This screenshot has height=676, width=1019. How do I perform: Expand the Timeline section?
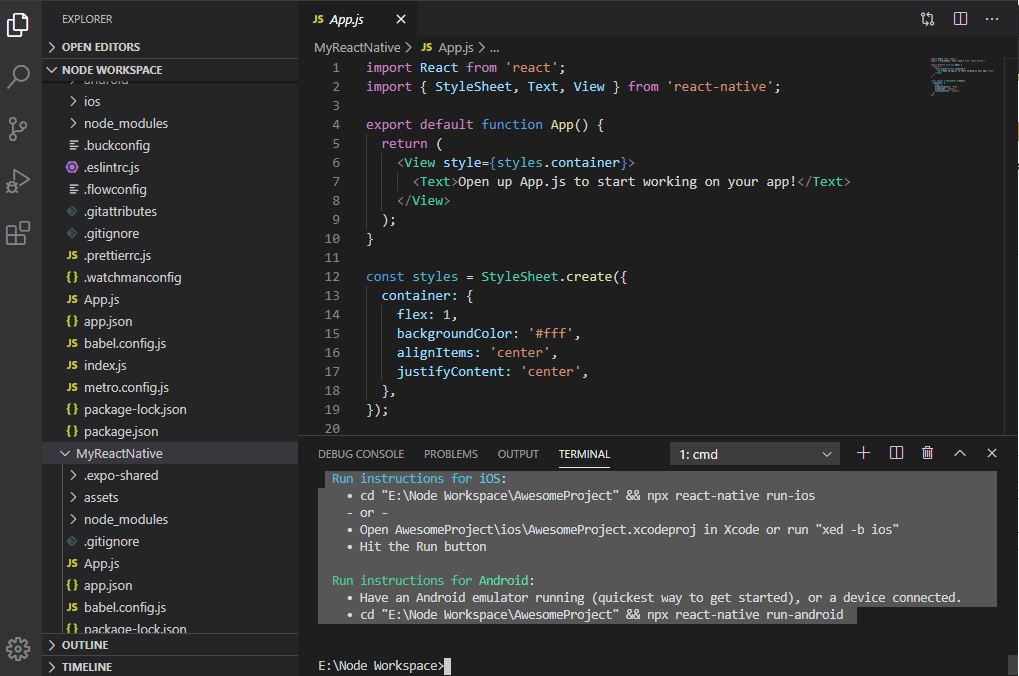click(x=170, y=667)
